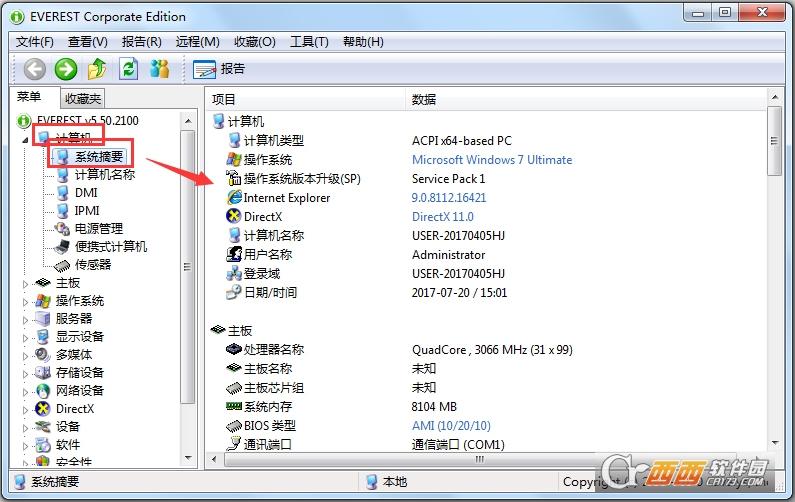Click the users icon in toolbar
Screen dimensions: 795x502
160,68
